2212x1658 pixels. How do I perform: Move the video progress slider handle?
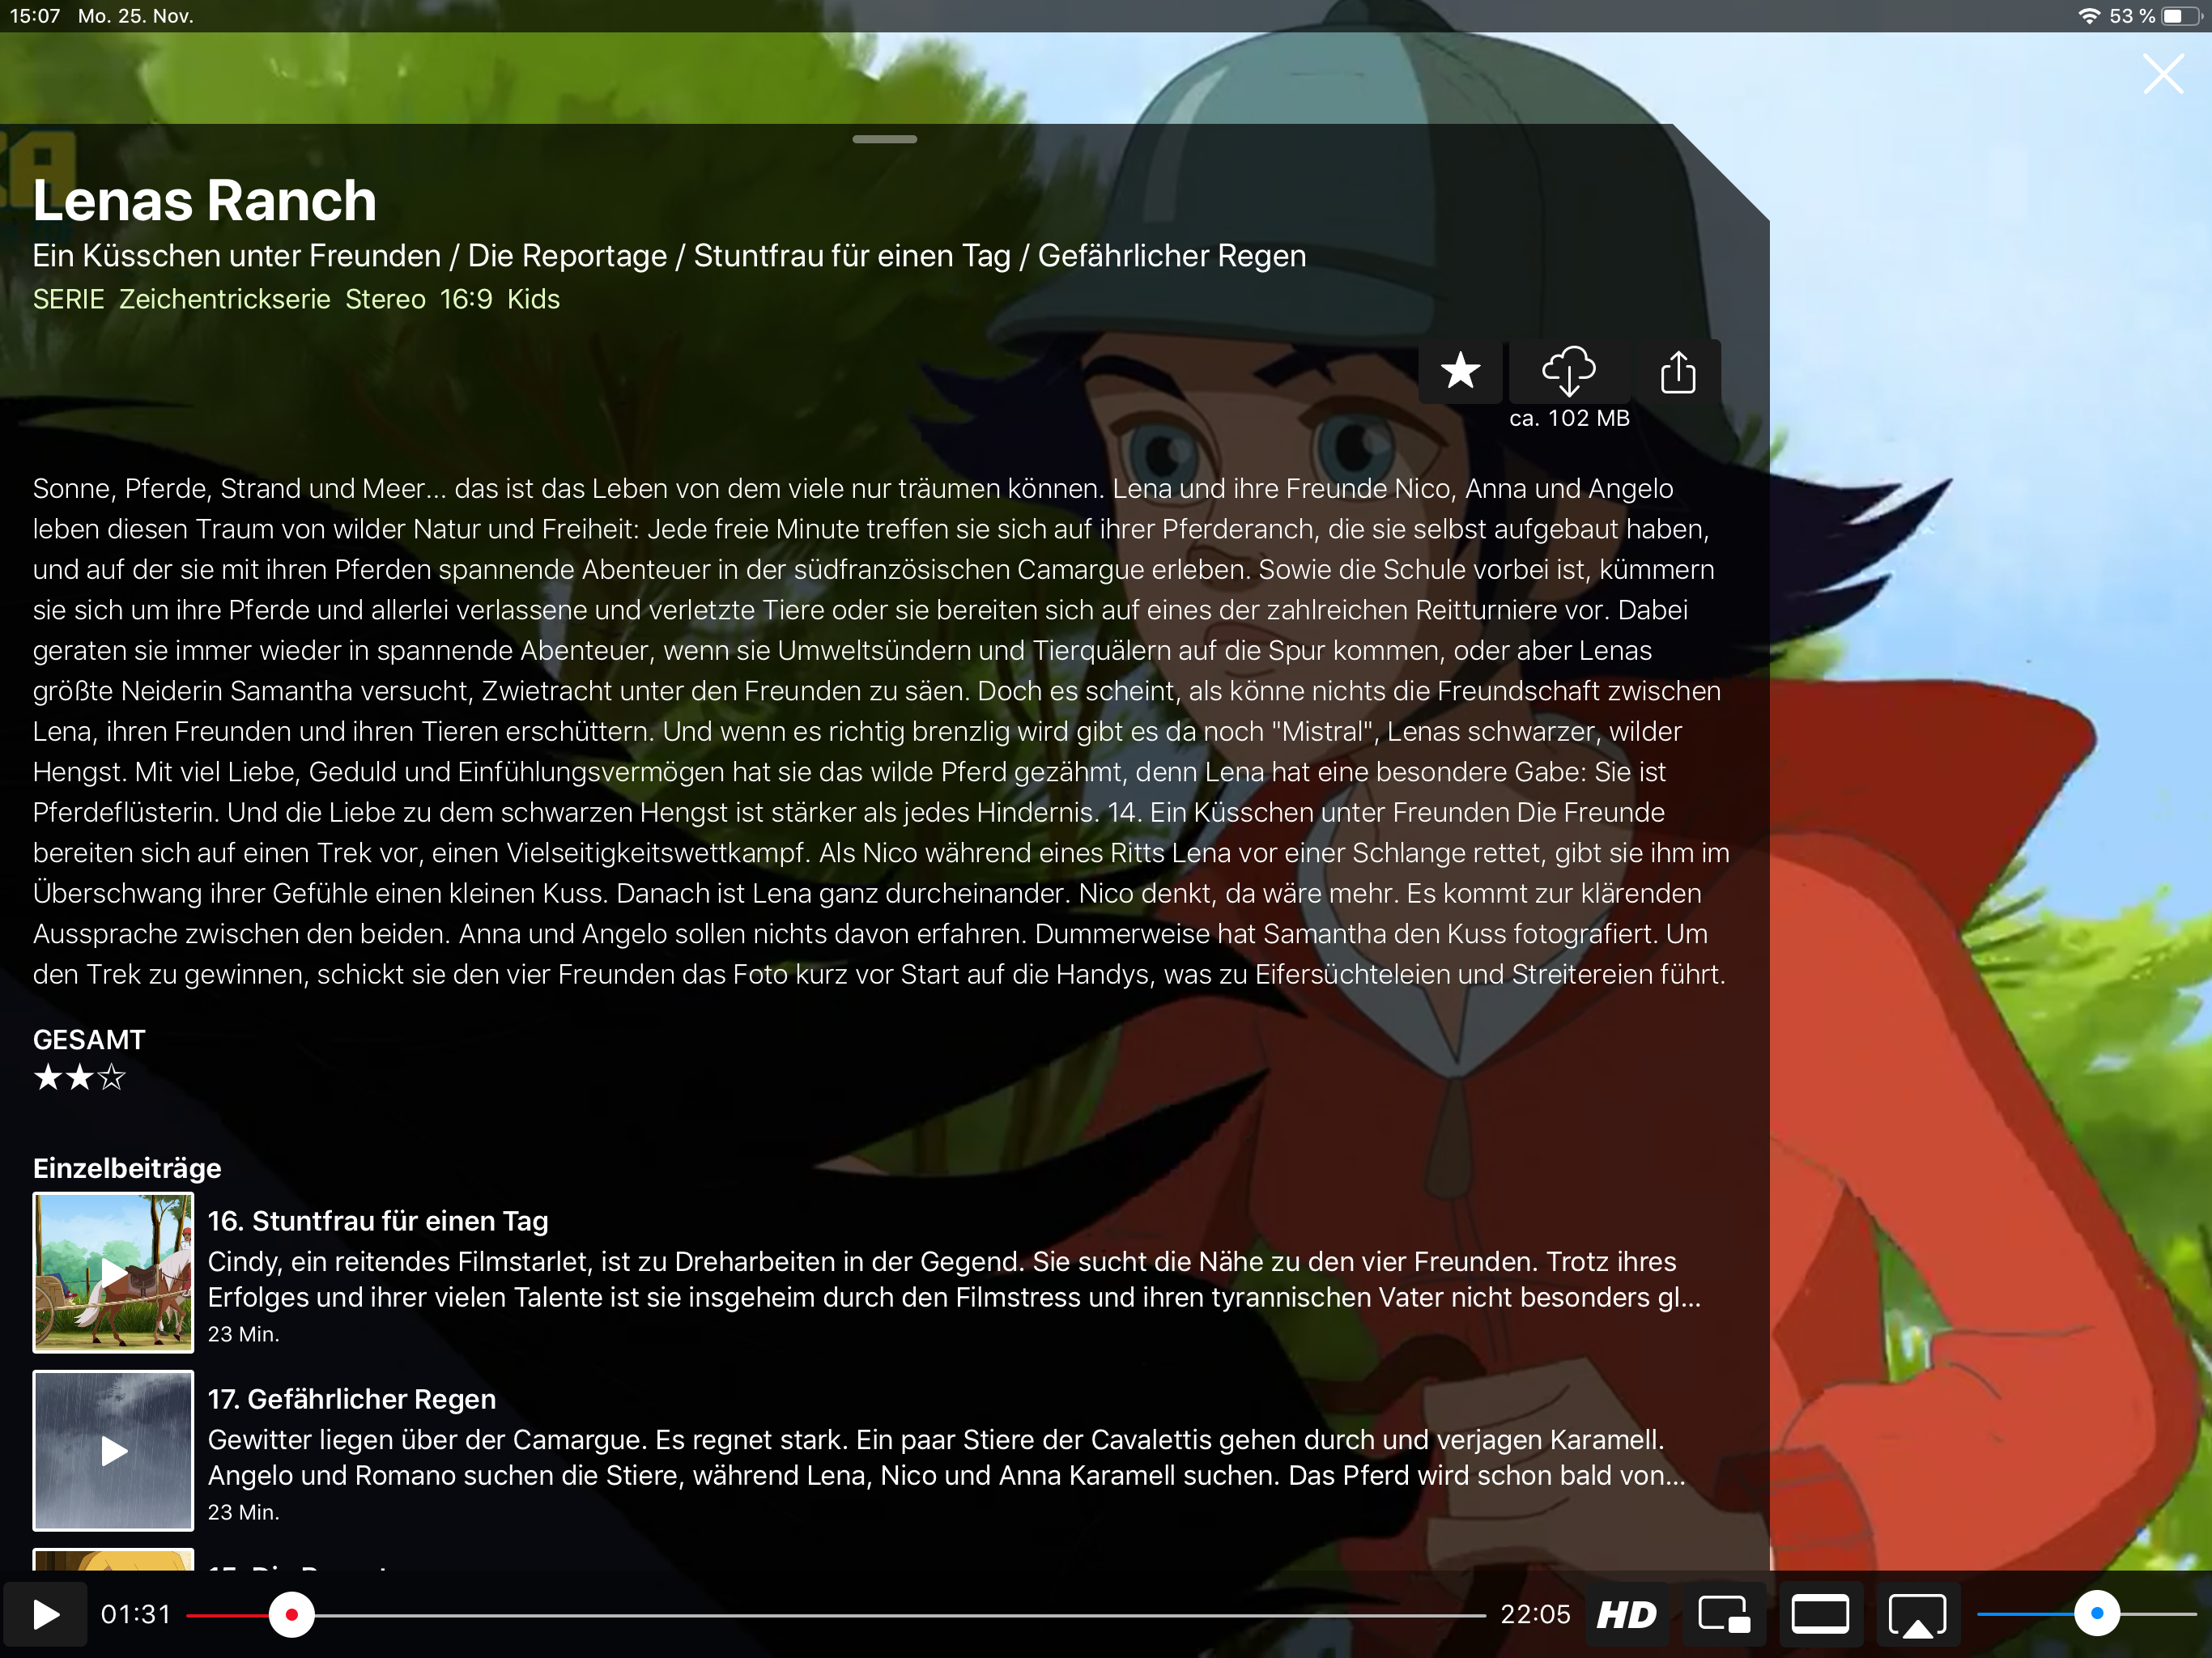[291, 1615]
